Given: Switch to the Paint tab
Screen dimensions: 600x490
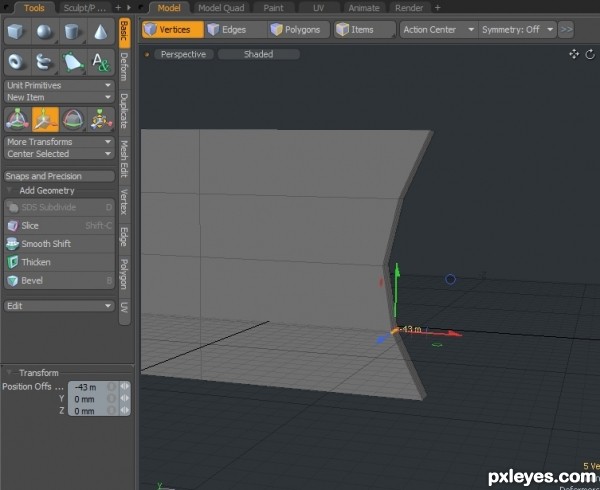Looking at the screenshot, I should (x=273, y=8).
